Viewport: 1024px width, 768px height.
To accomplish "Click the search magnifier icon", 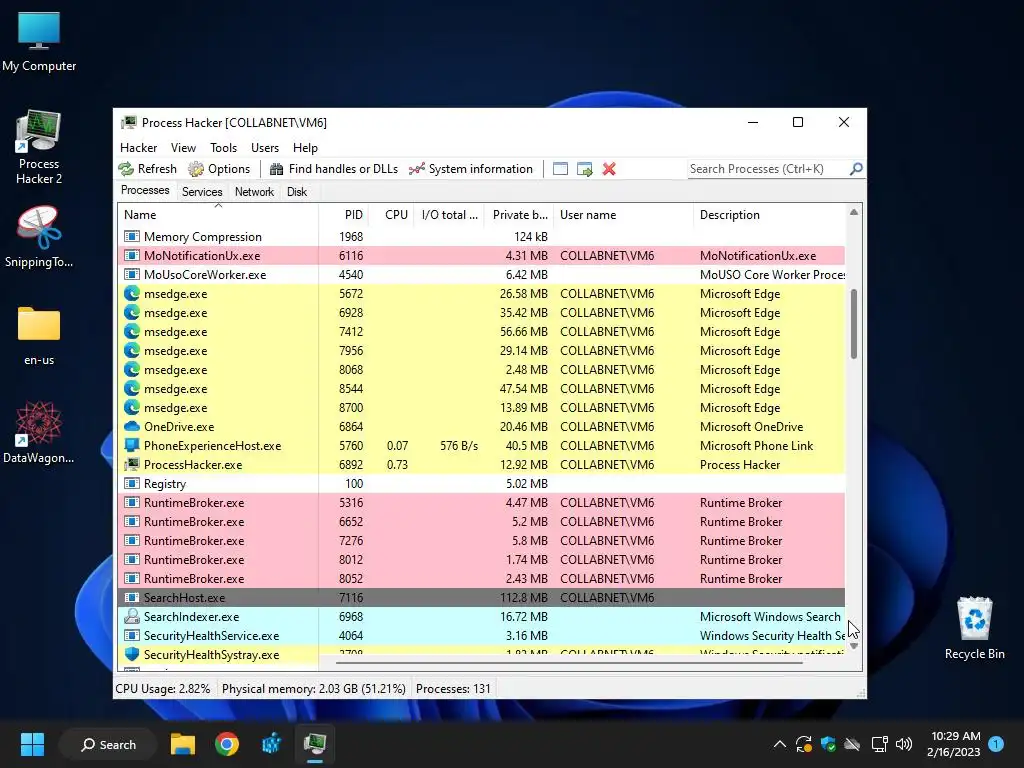I will point(856,169).
